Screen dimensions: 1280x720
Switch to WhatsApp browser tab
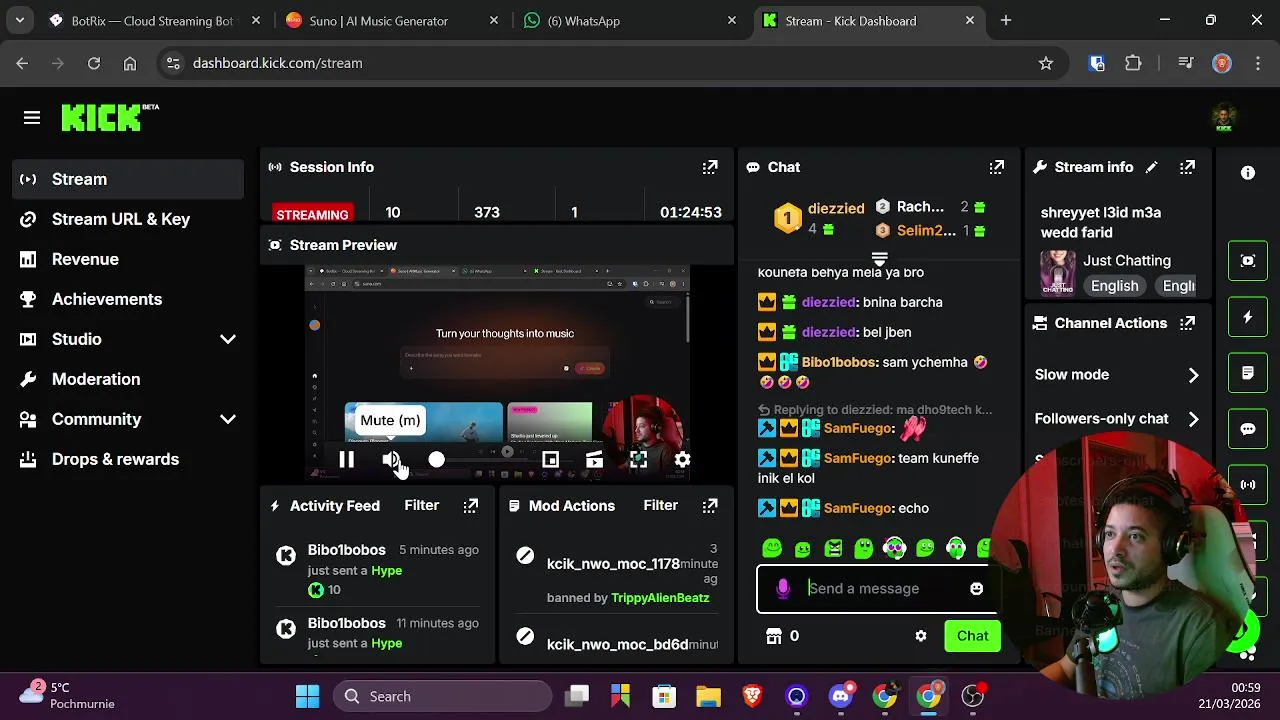(x=628, y=21)
